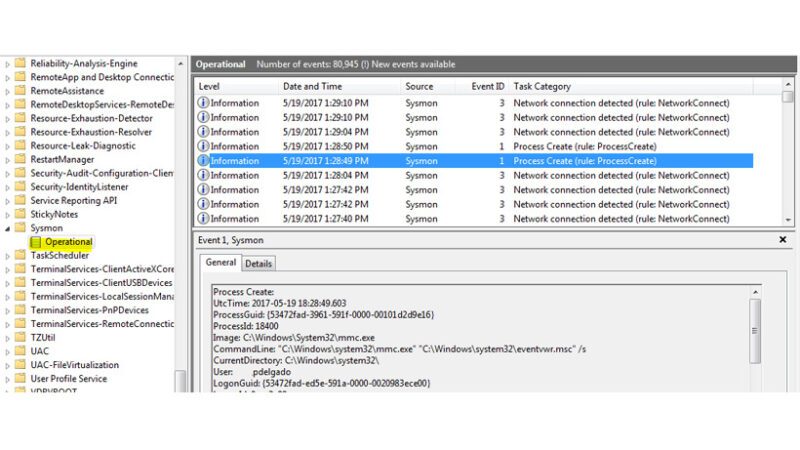800x450 pixels.
Task: Click the event details scrollbar thumb
Action: coord(755,331)
